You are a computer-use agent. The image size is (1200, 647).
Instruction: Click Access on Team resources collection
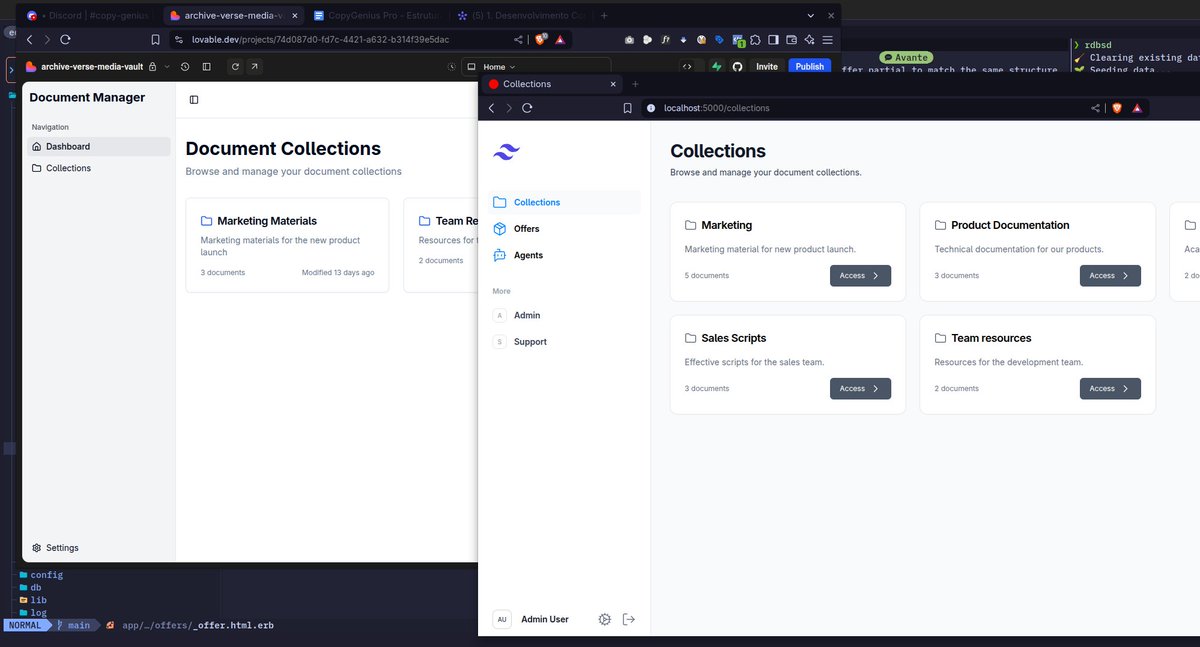1110,388
